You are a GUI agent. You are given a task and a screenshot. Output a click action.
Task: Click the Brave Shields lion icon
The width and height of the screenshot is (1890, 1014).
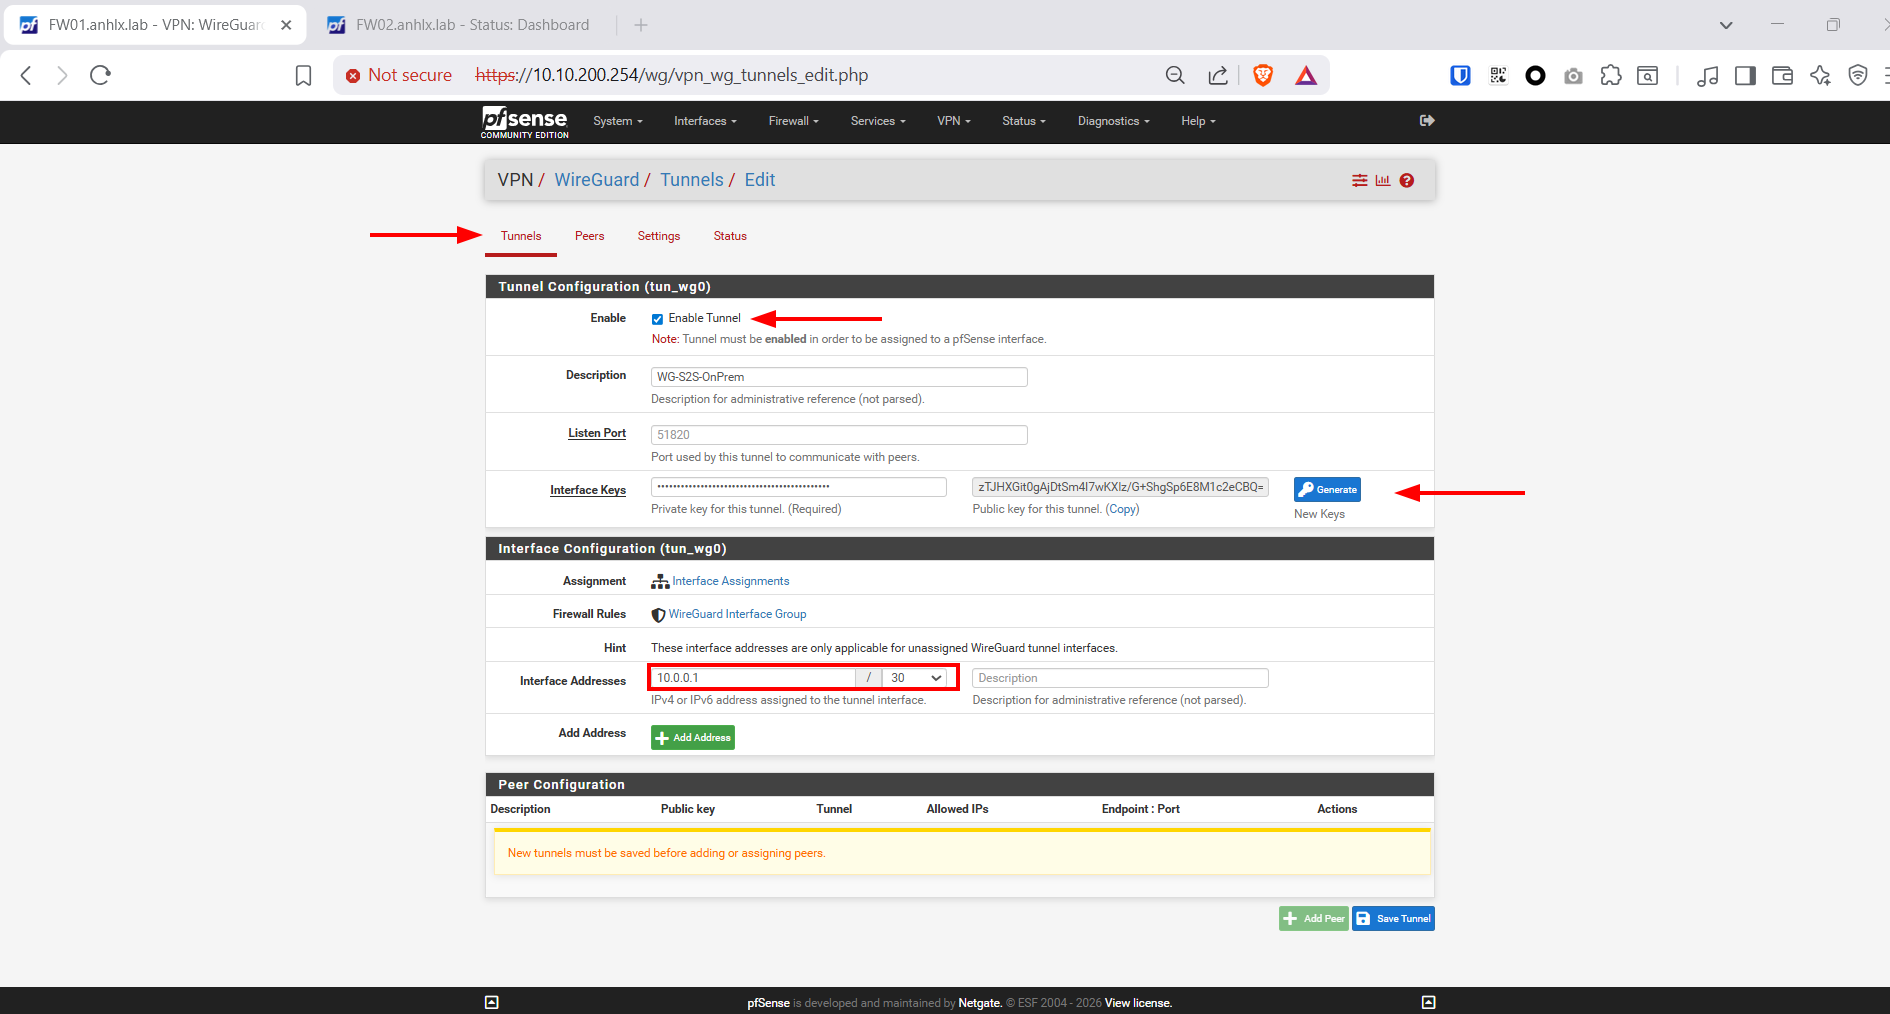click(x=1263, y=75)
